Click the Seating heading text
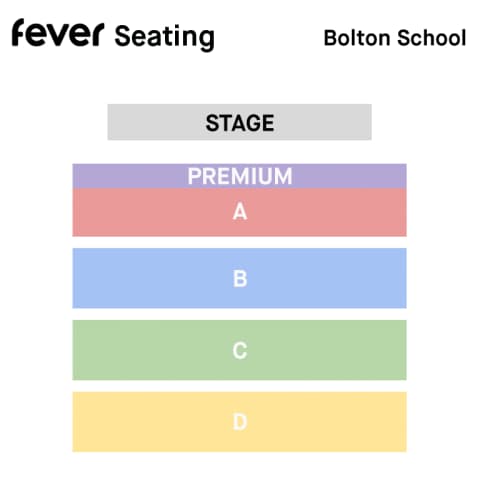This screenshot has width=480, height=480. coord(164,37)
